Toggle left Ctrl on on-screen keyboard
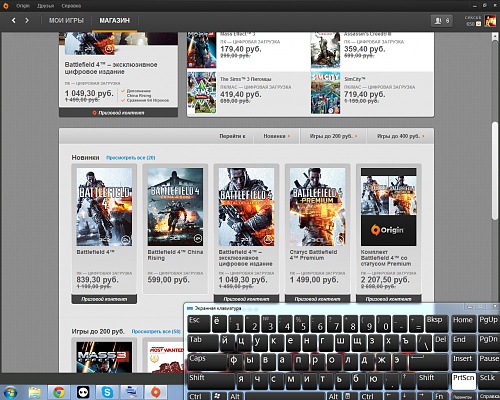This screenshot has height=400, width=500. (199, 396)
